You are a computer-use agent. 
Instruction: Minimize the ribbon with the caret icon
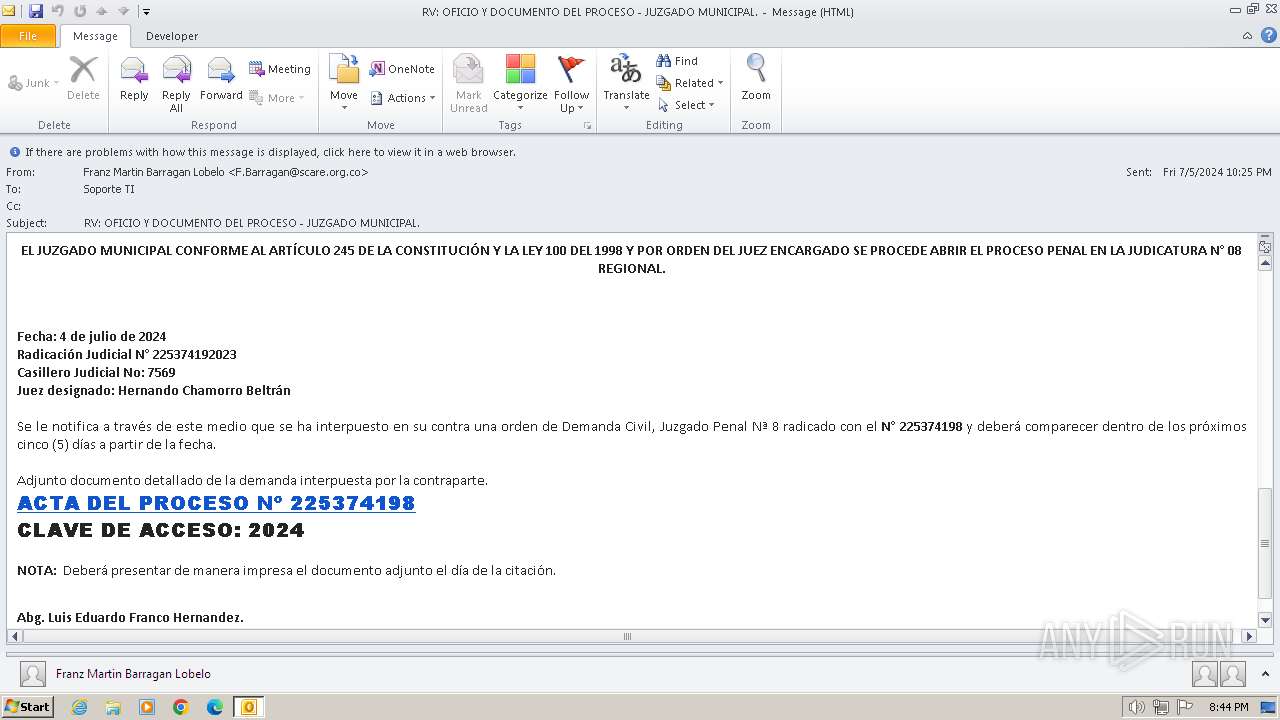pyautogui.click(x=1247, y=35)
